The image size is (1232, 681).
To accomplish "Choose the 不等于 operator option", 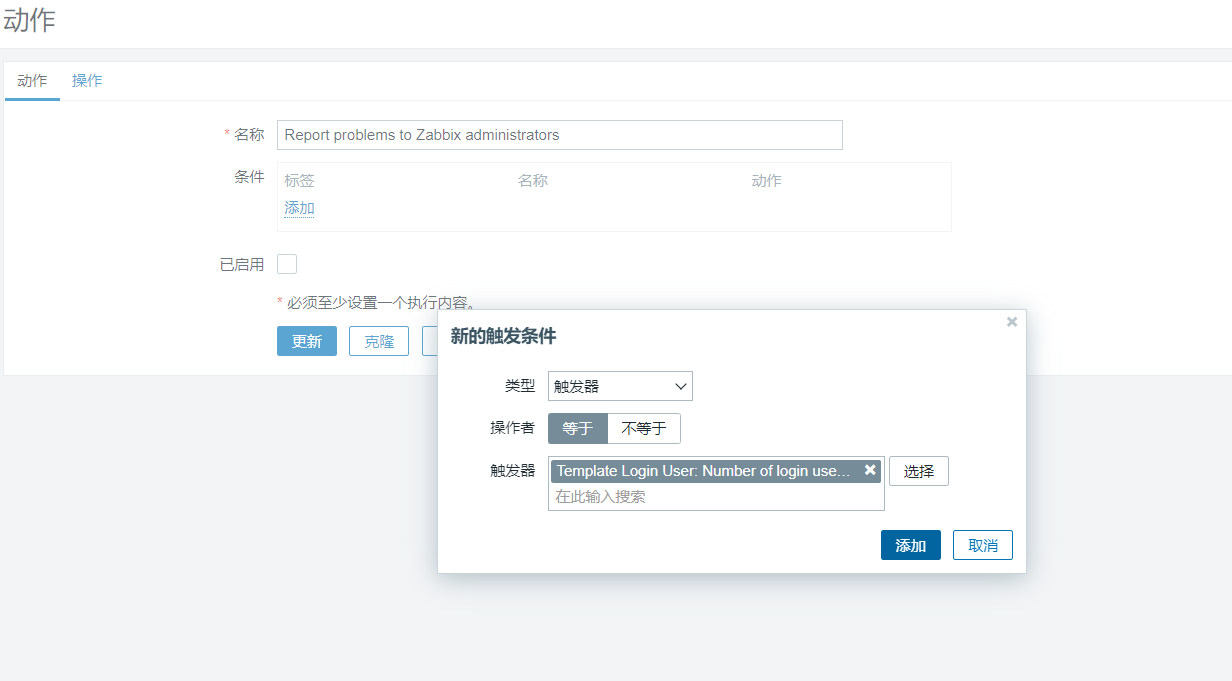I will (644, 429).
